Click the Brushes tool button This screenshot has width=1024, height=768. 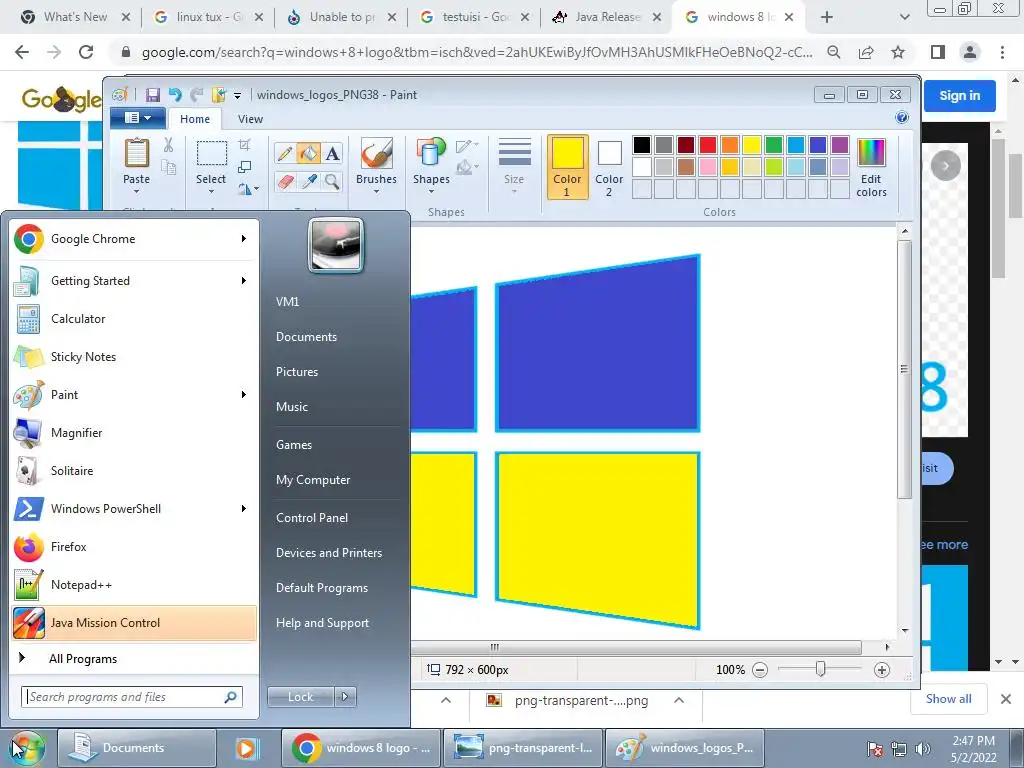[x=376, y=166]
